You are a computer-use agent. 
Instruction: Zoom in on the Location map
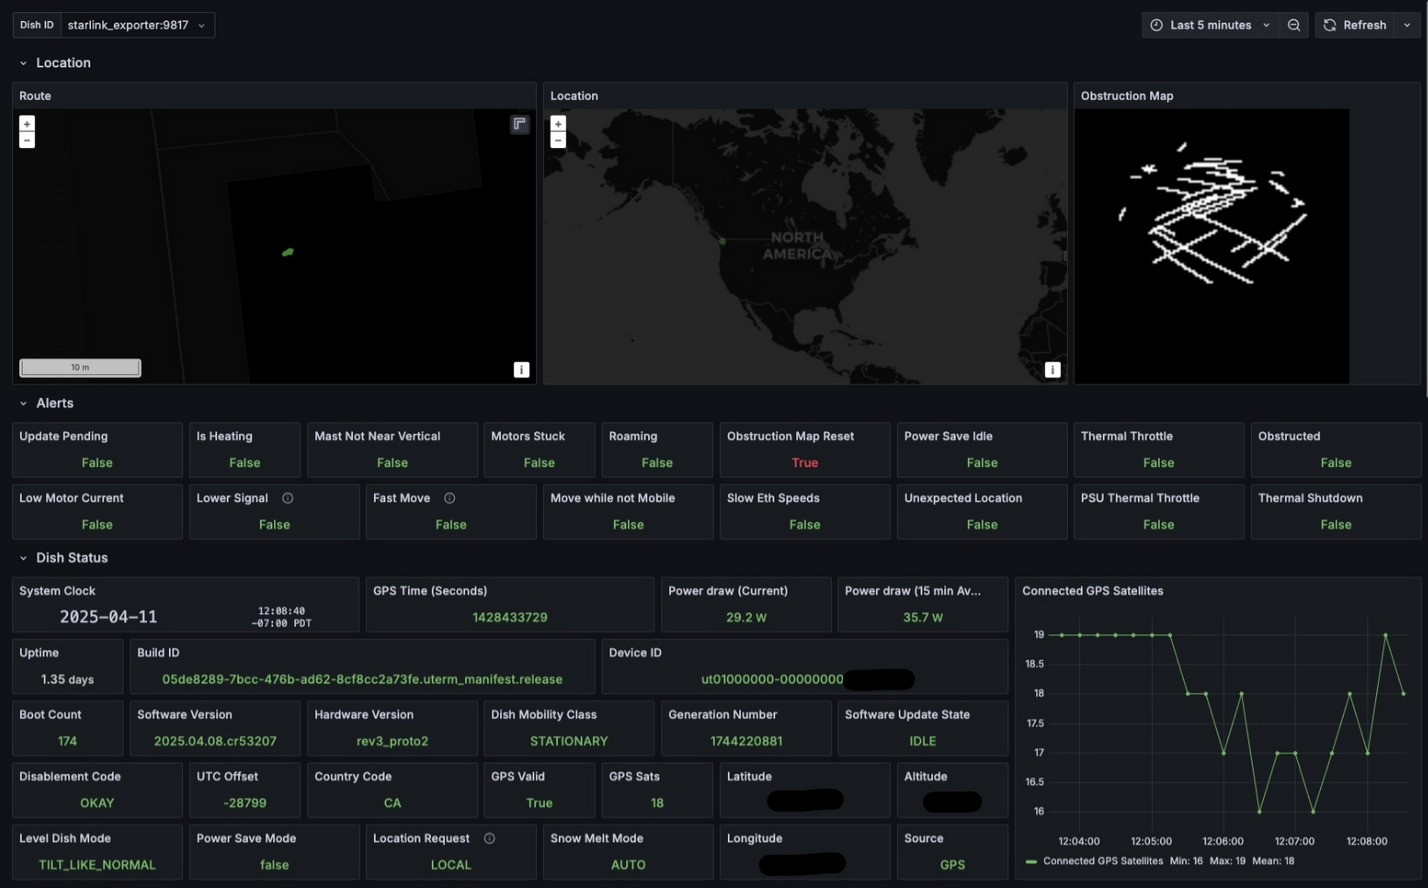pos(558,124)
